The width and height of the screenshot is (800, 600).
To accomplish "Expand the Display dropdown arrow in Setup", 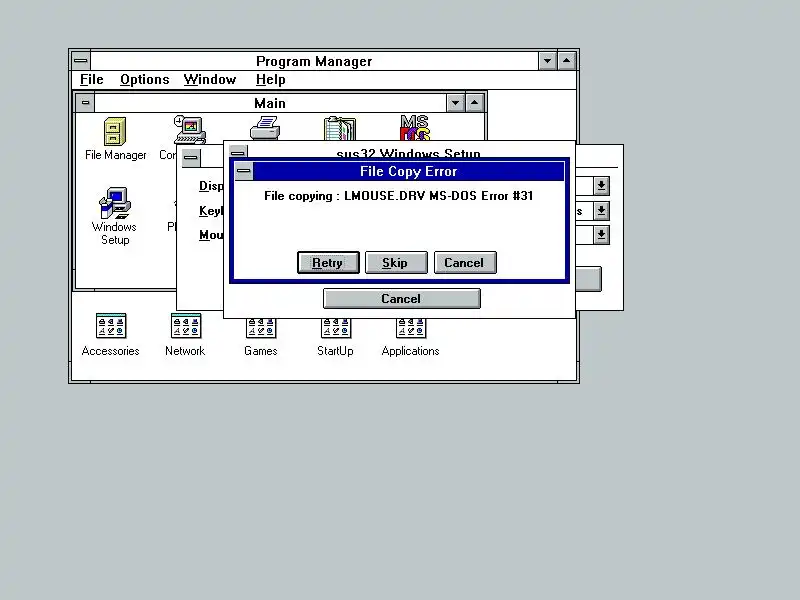I will pos(601,186).
